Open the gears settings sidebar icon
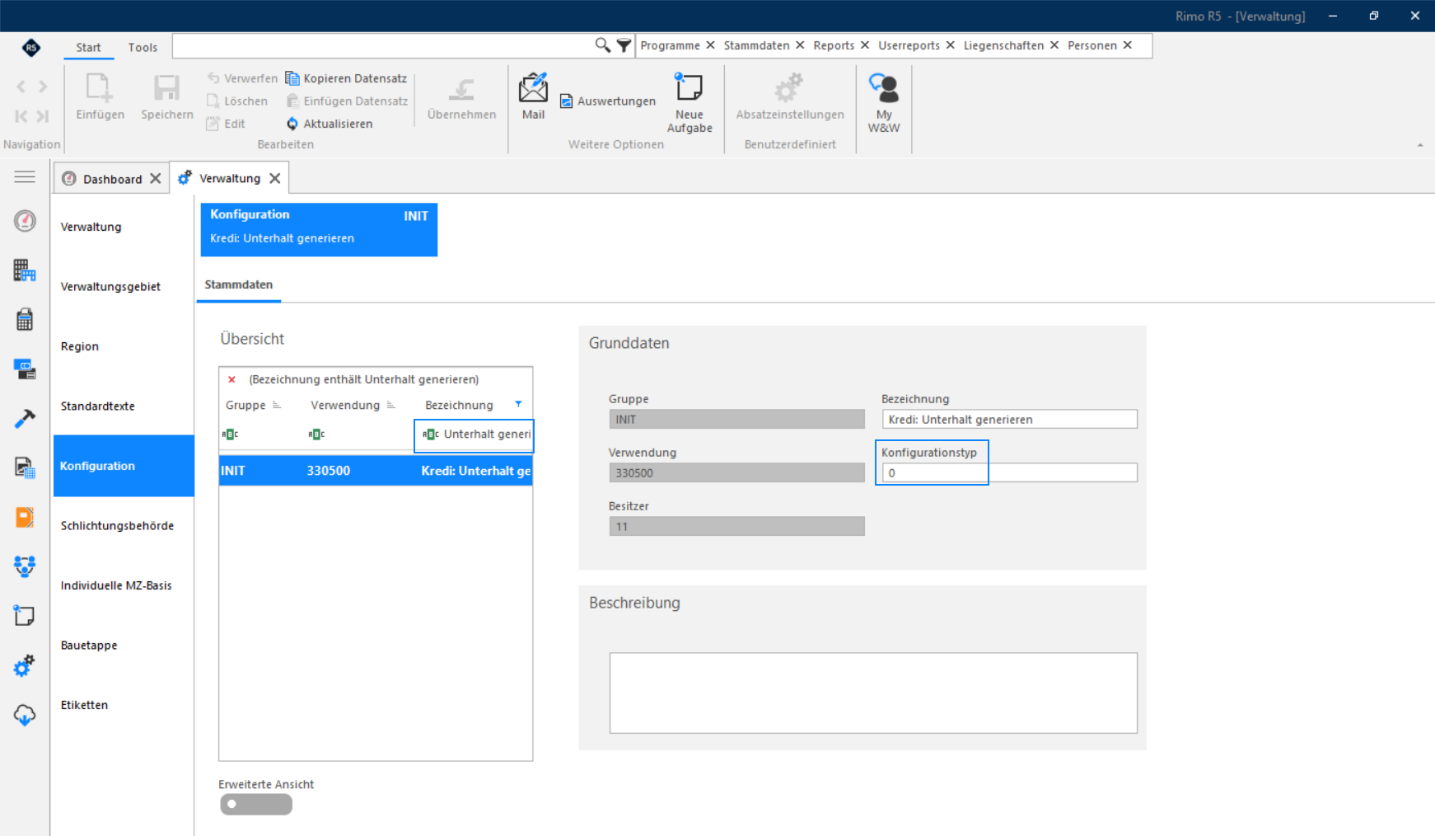The height and width of the screenshot is (836, 1435). [x=25, y=665]
